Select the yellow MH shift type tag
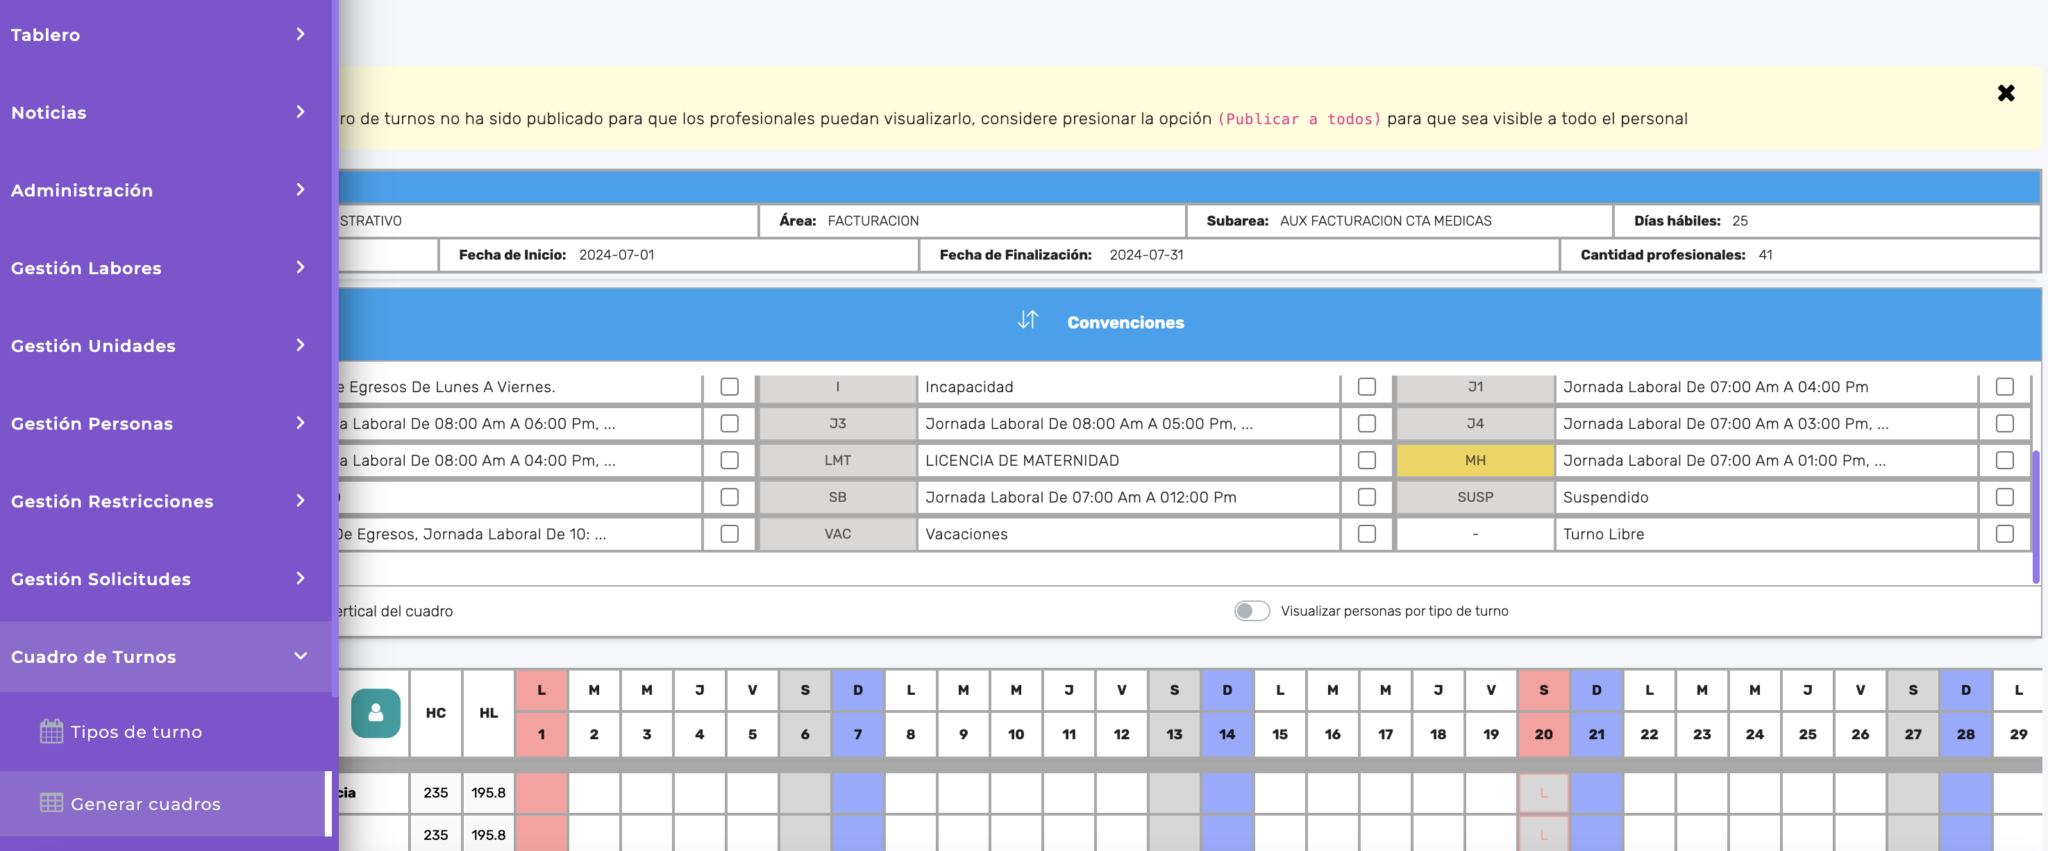The image size is (2048, 851). pyautogui.click(x=1475, y=460)
